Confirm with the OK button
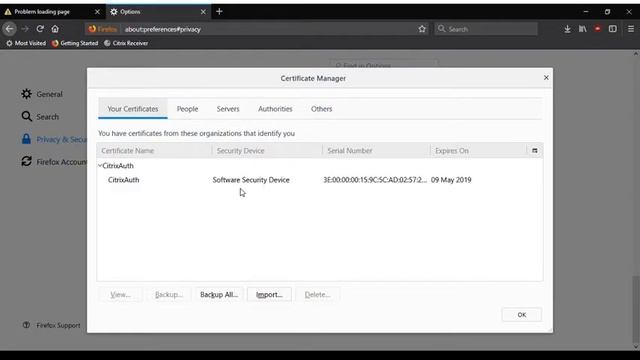This screenshot has width=640, height=360. tap(522, 315)
